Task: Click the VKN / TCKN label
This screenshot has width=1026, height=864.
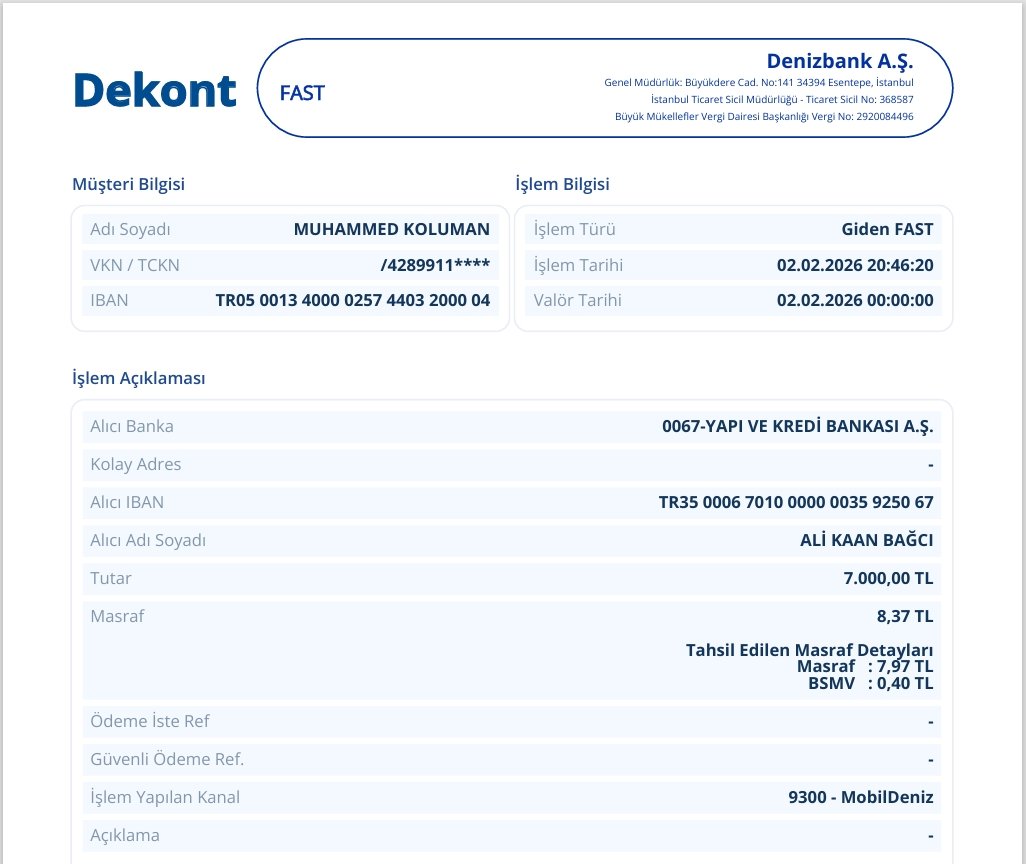Action: tap(135, 265)
